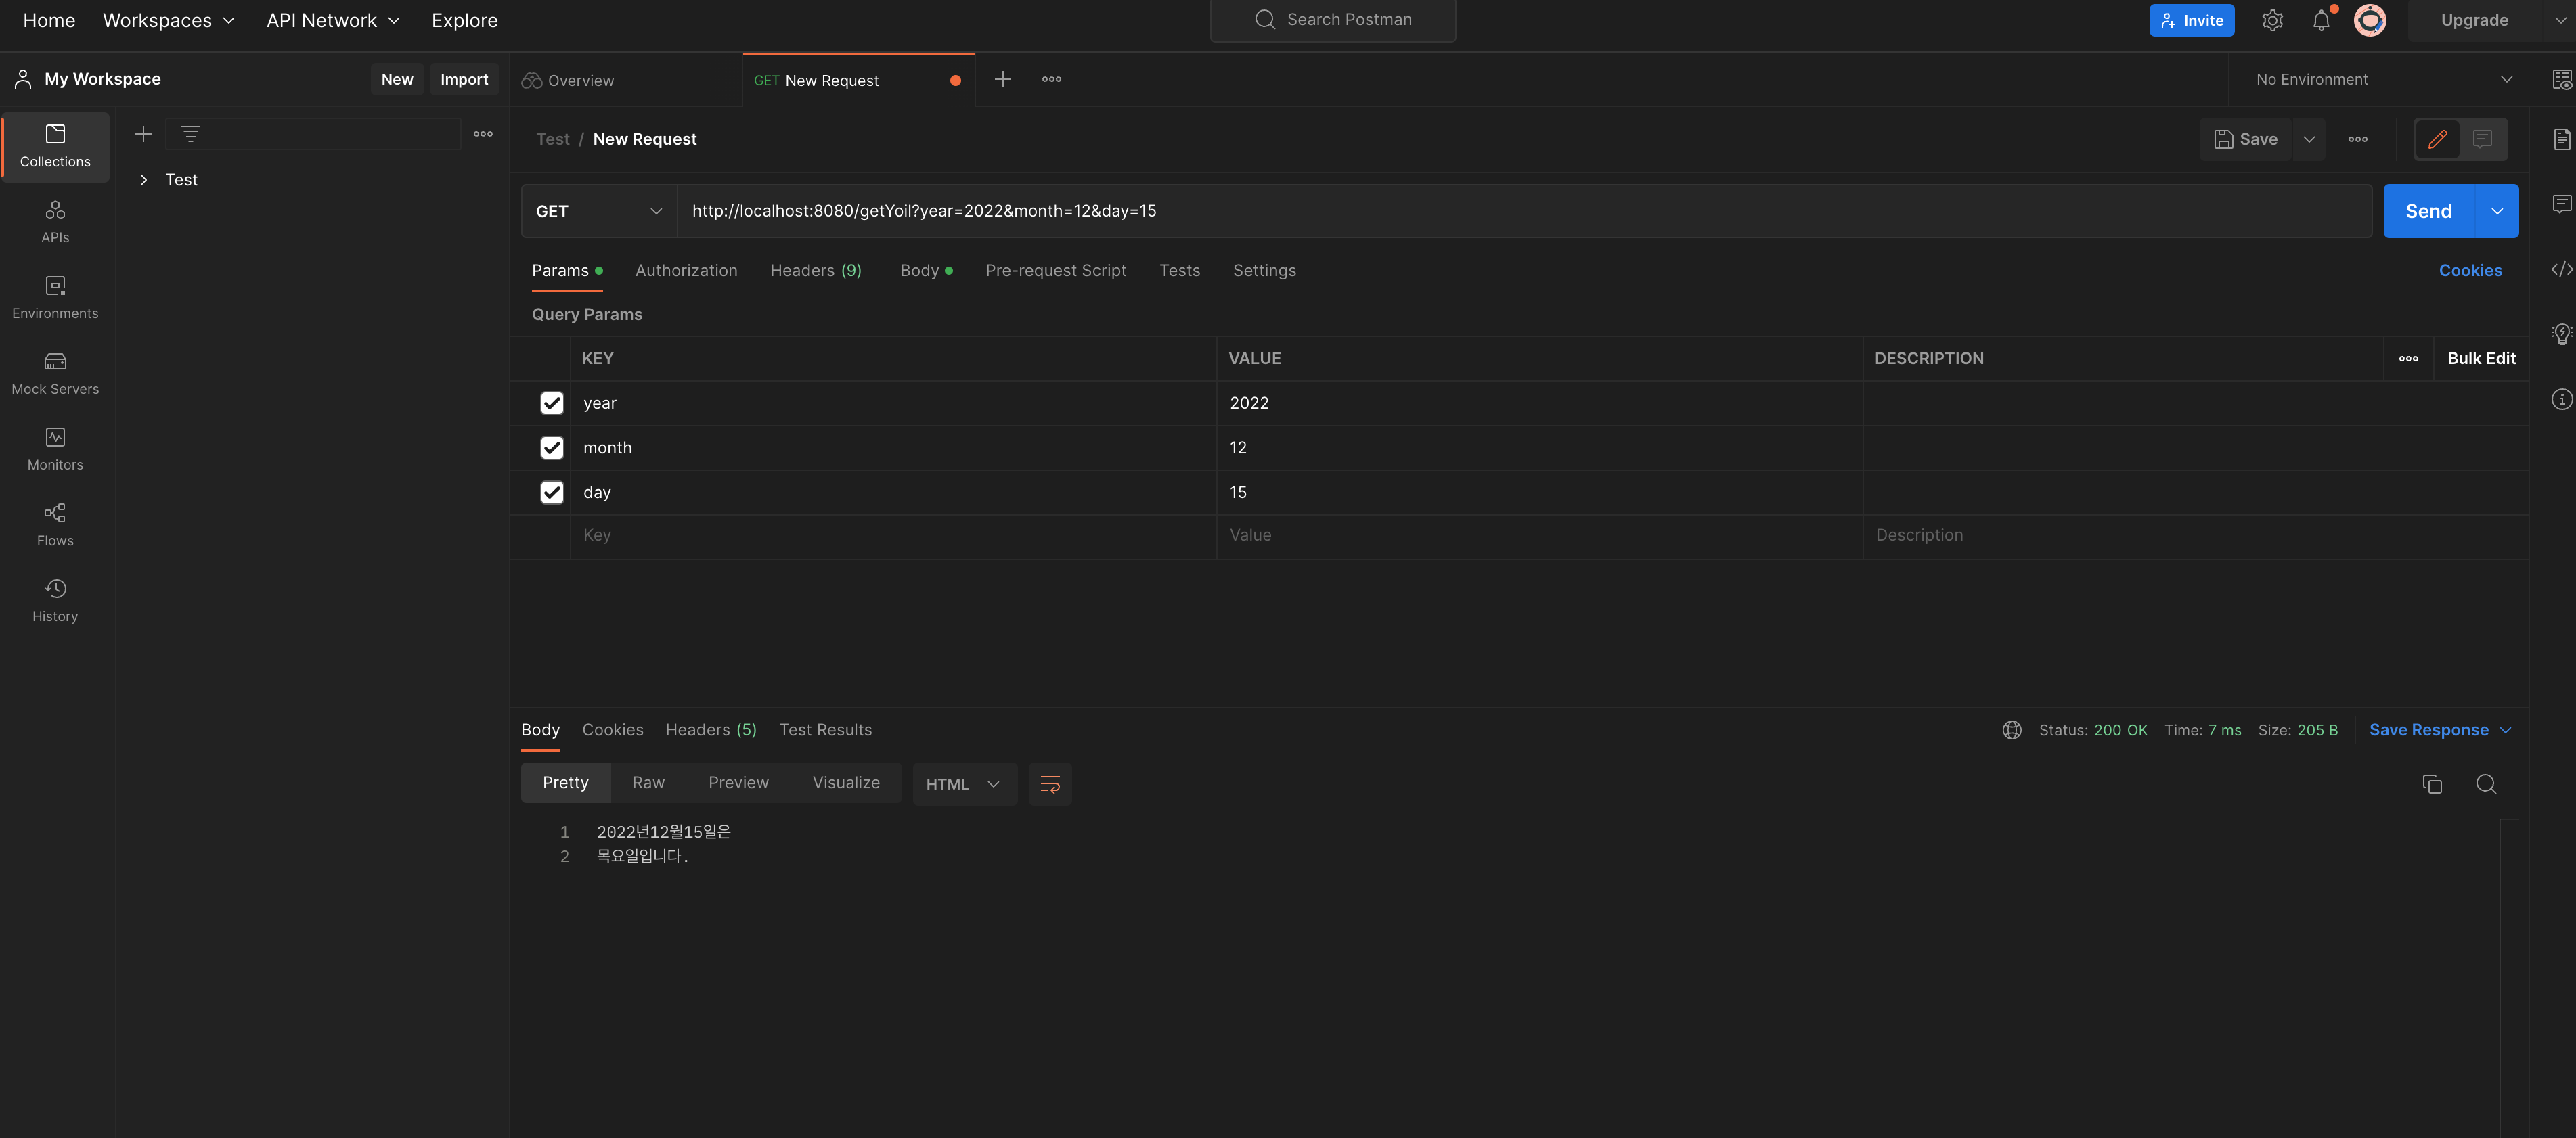Image resolution: width=2576 pixels, height=1138 pixels.
Task: Click the search response magnifier icon
Action: coord(2486,784)
